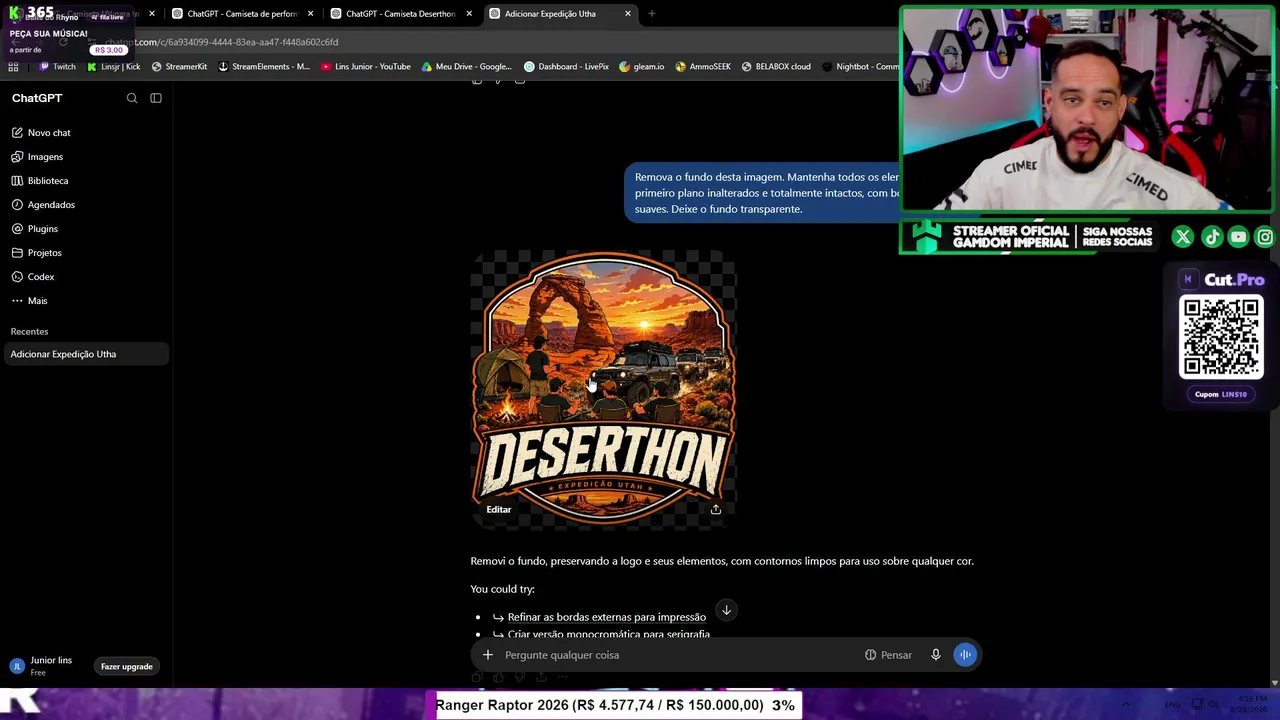The height and width of the screenshot is (720, 1280).
Task: Click the ChatGPT title in sidebar
Action: coord(37,98)
